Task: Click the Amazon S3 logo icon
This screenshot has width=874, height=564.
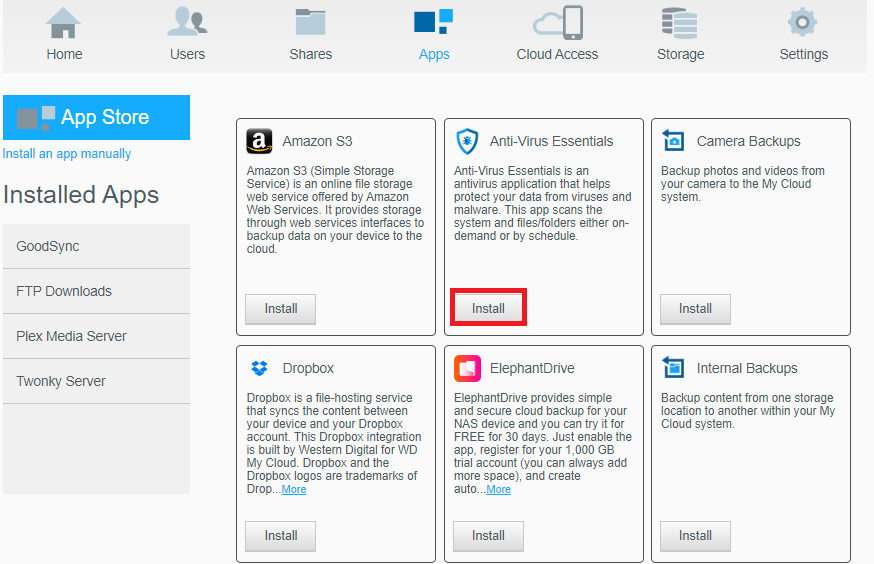Action: (259, 141)
